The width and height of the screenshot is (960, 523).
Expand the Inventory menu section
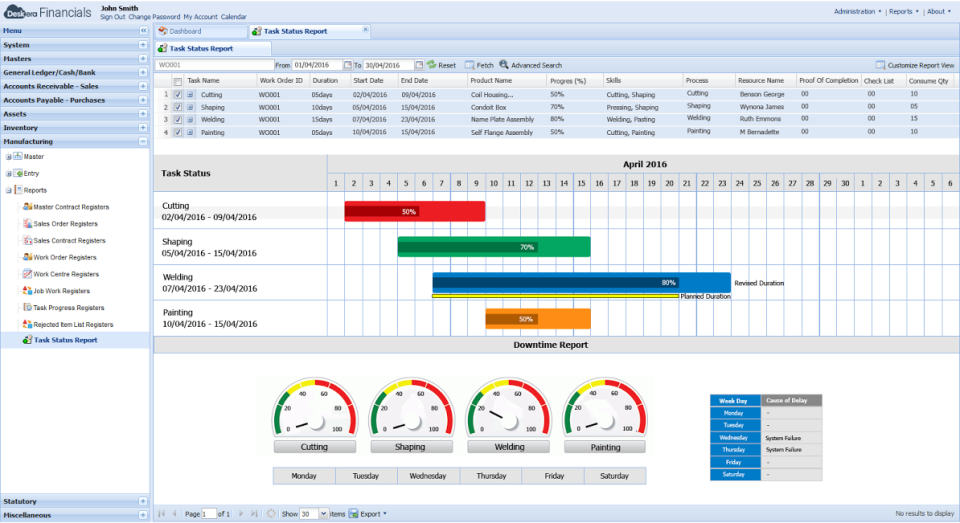pyautogui.click(x=143, y=128)
